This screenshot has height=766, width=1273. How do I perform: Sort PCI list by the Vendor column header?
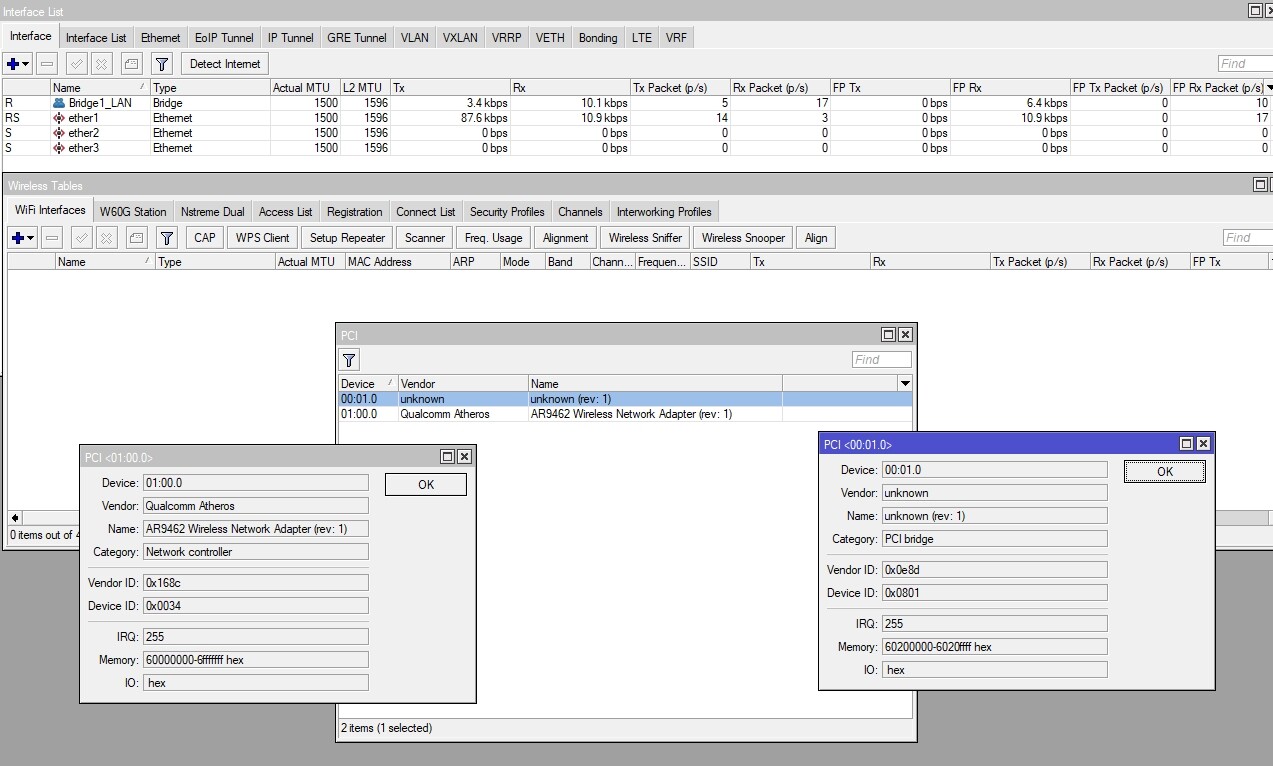[x=462, y=384]
